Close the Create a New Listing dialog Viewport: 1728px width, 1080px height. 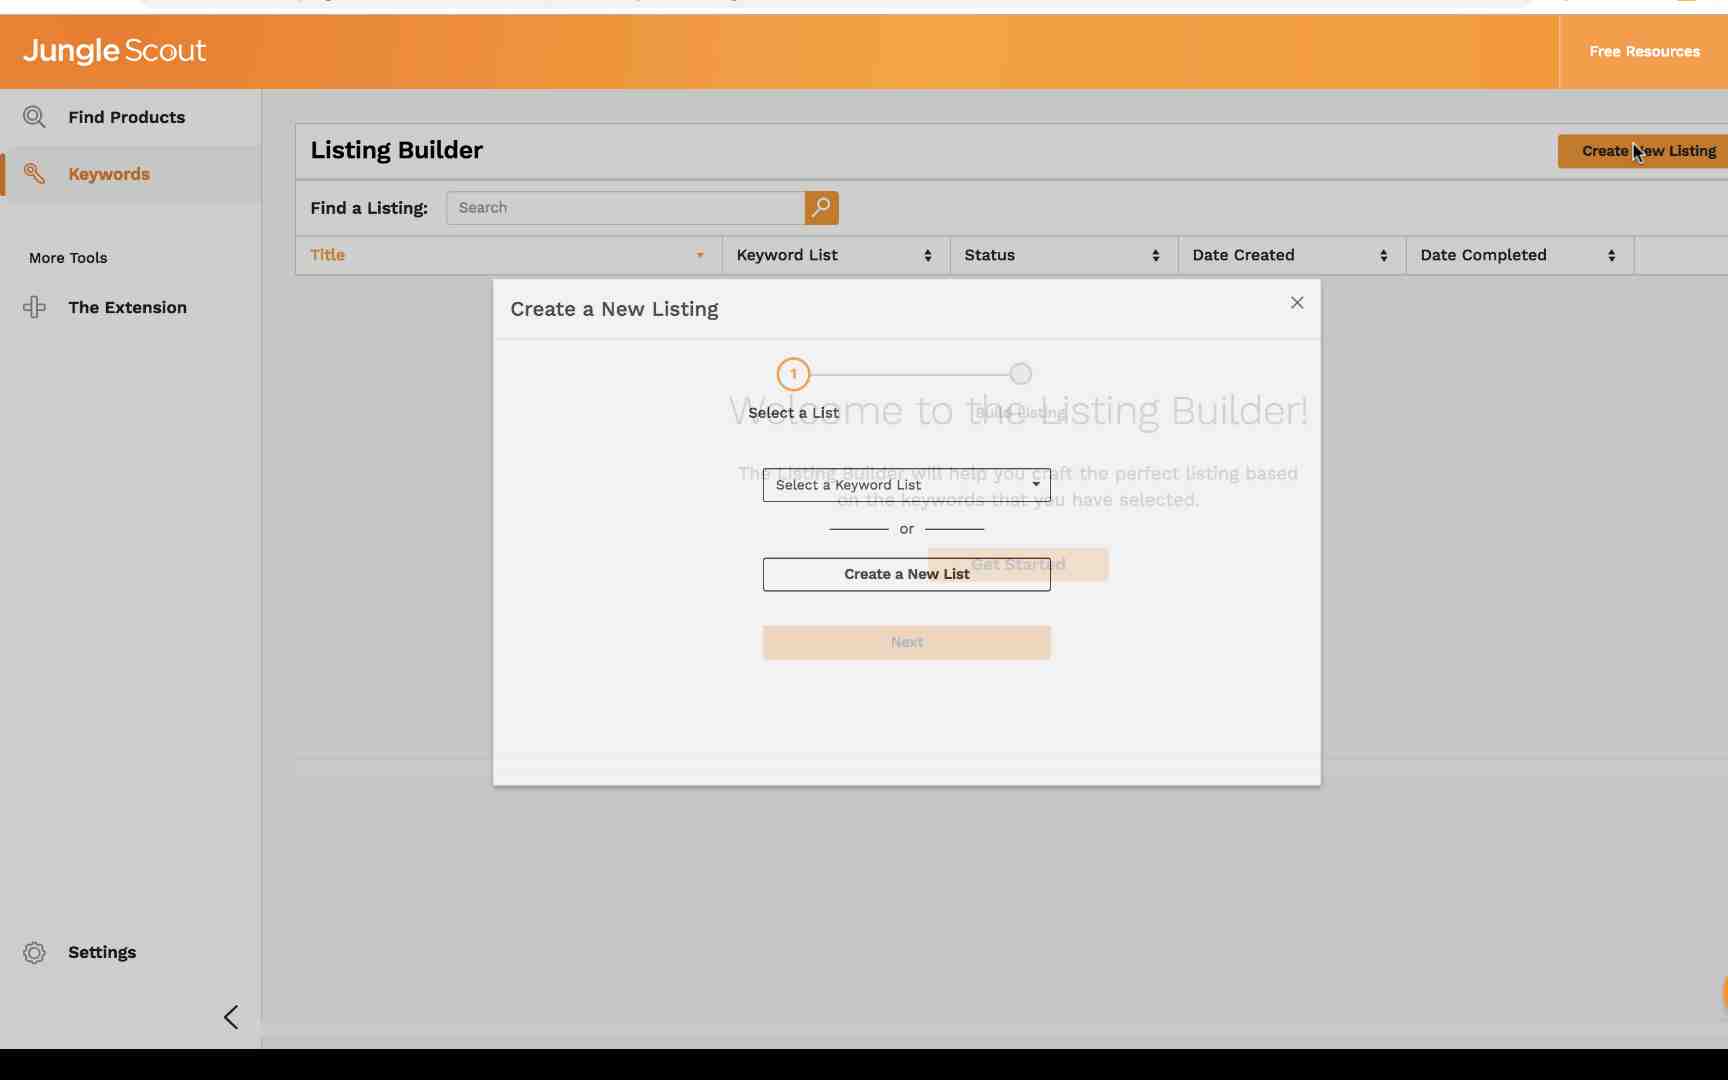pos(1297,303)
